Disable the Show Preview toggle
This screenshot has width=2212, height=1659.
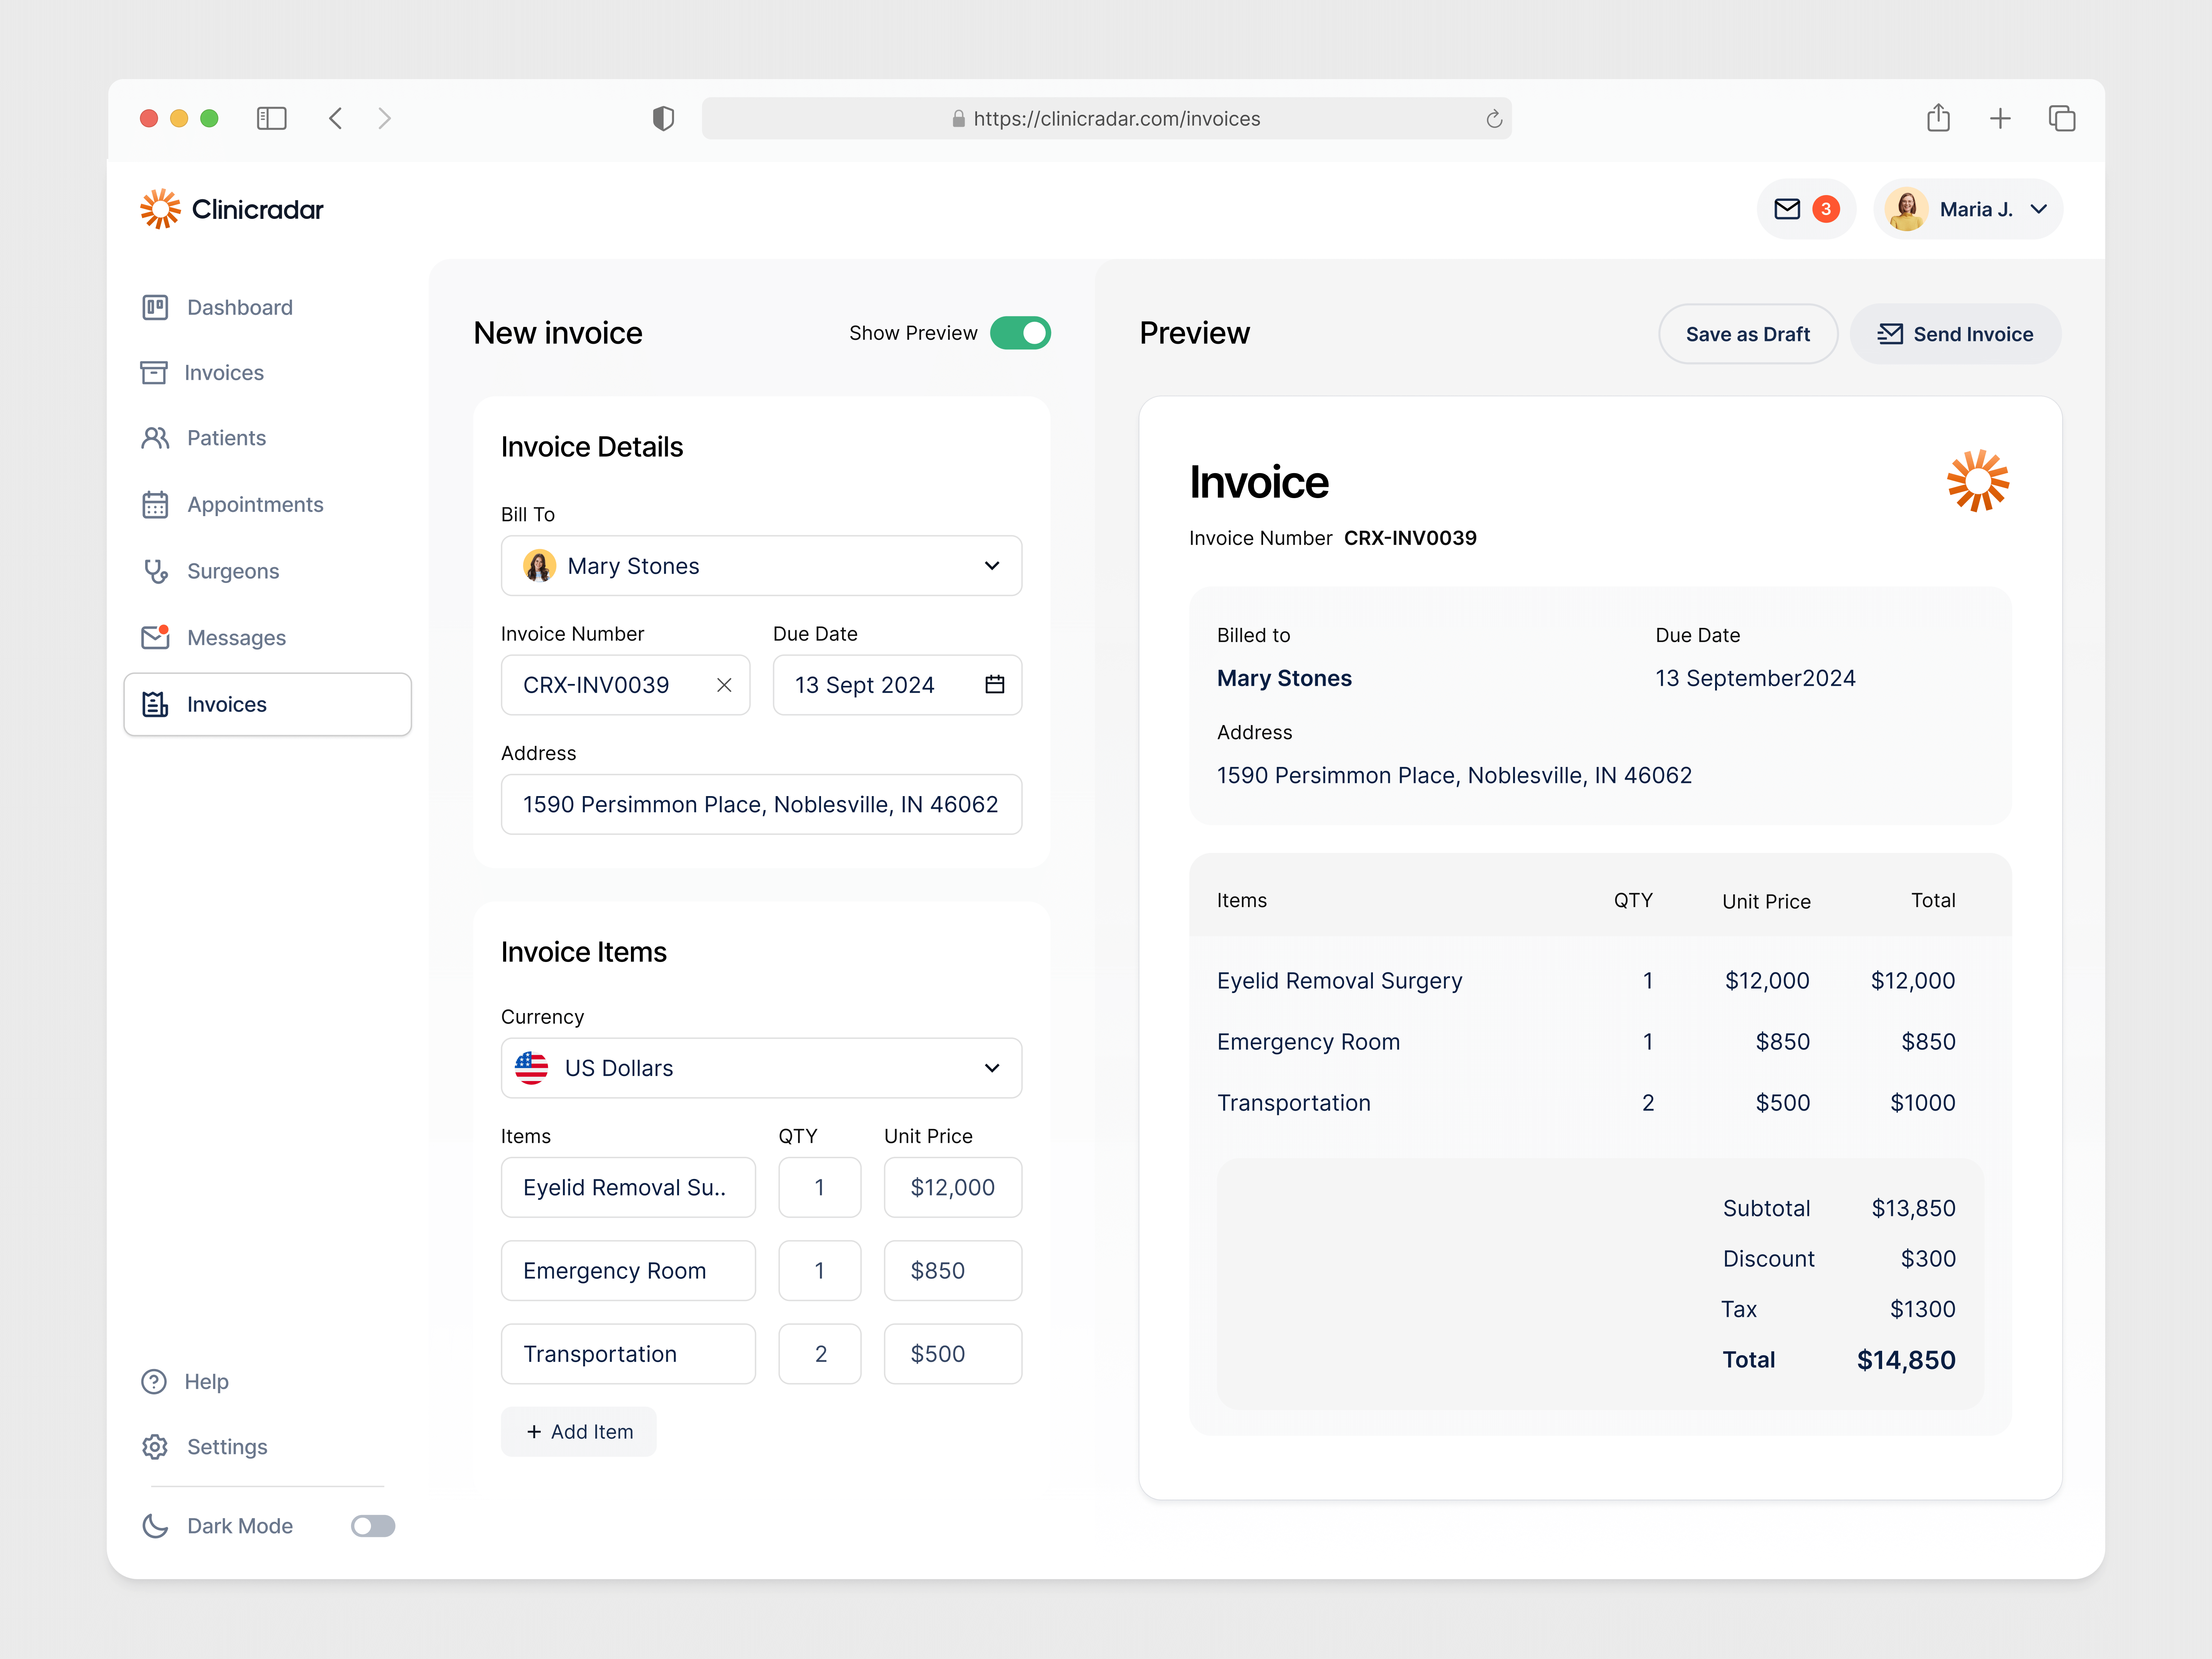pyautogui.click(x=1020, y=333)
